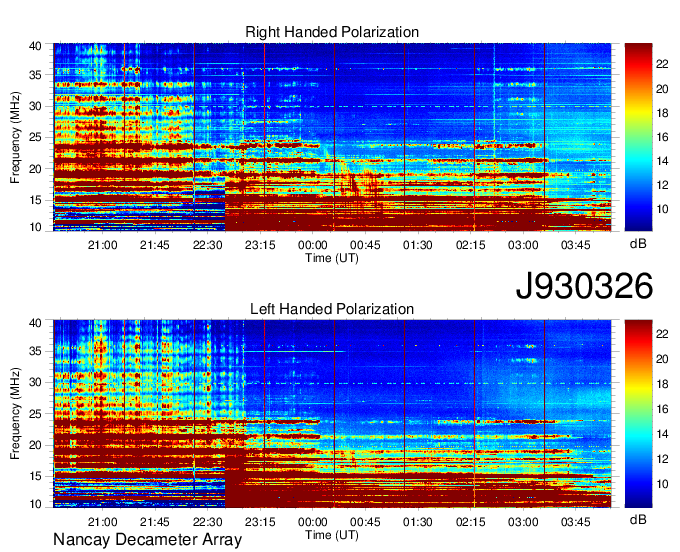Click the 00:45 time tick of Left Handed plot

pos(365,522)
